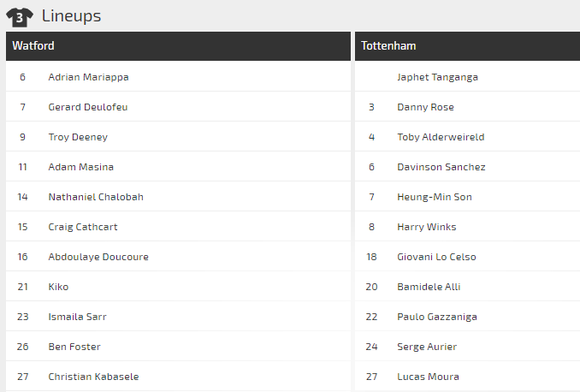The height and width of the screenshot is (392, 580).
Task: Open Gerard Deulofeu's profile
Action: point(88,107)
